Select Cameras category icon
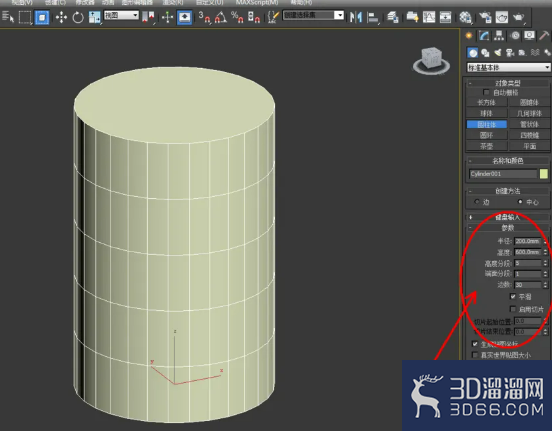The image size is (552, 431). tap(510, 53)
